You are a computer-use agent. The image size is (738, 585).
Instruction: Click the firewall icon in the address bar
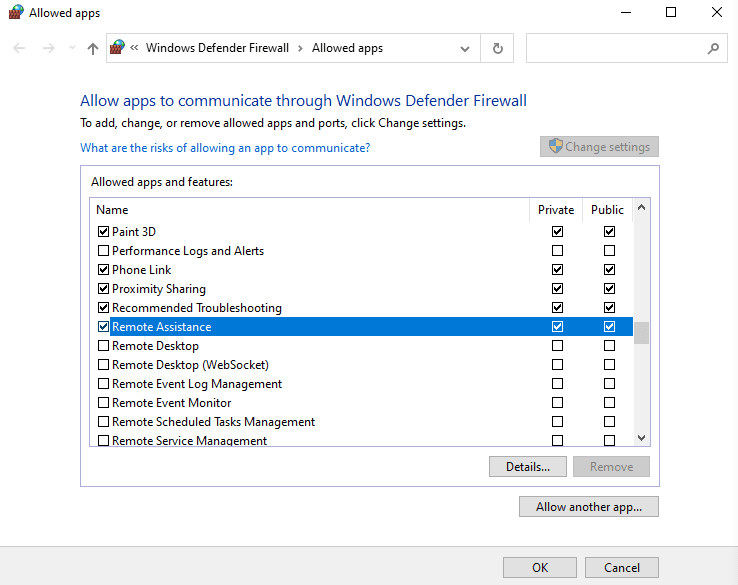(117, 48)
